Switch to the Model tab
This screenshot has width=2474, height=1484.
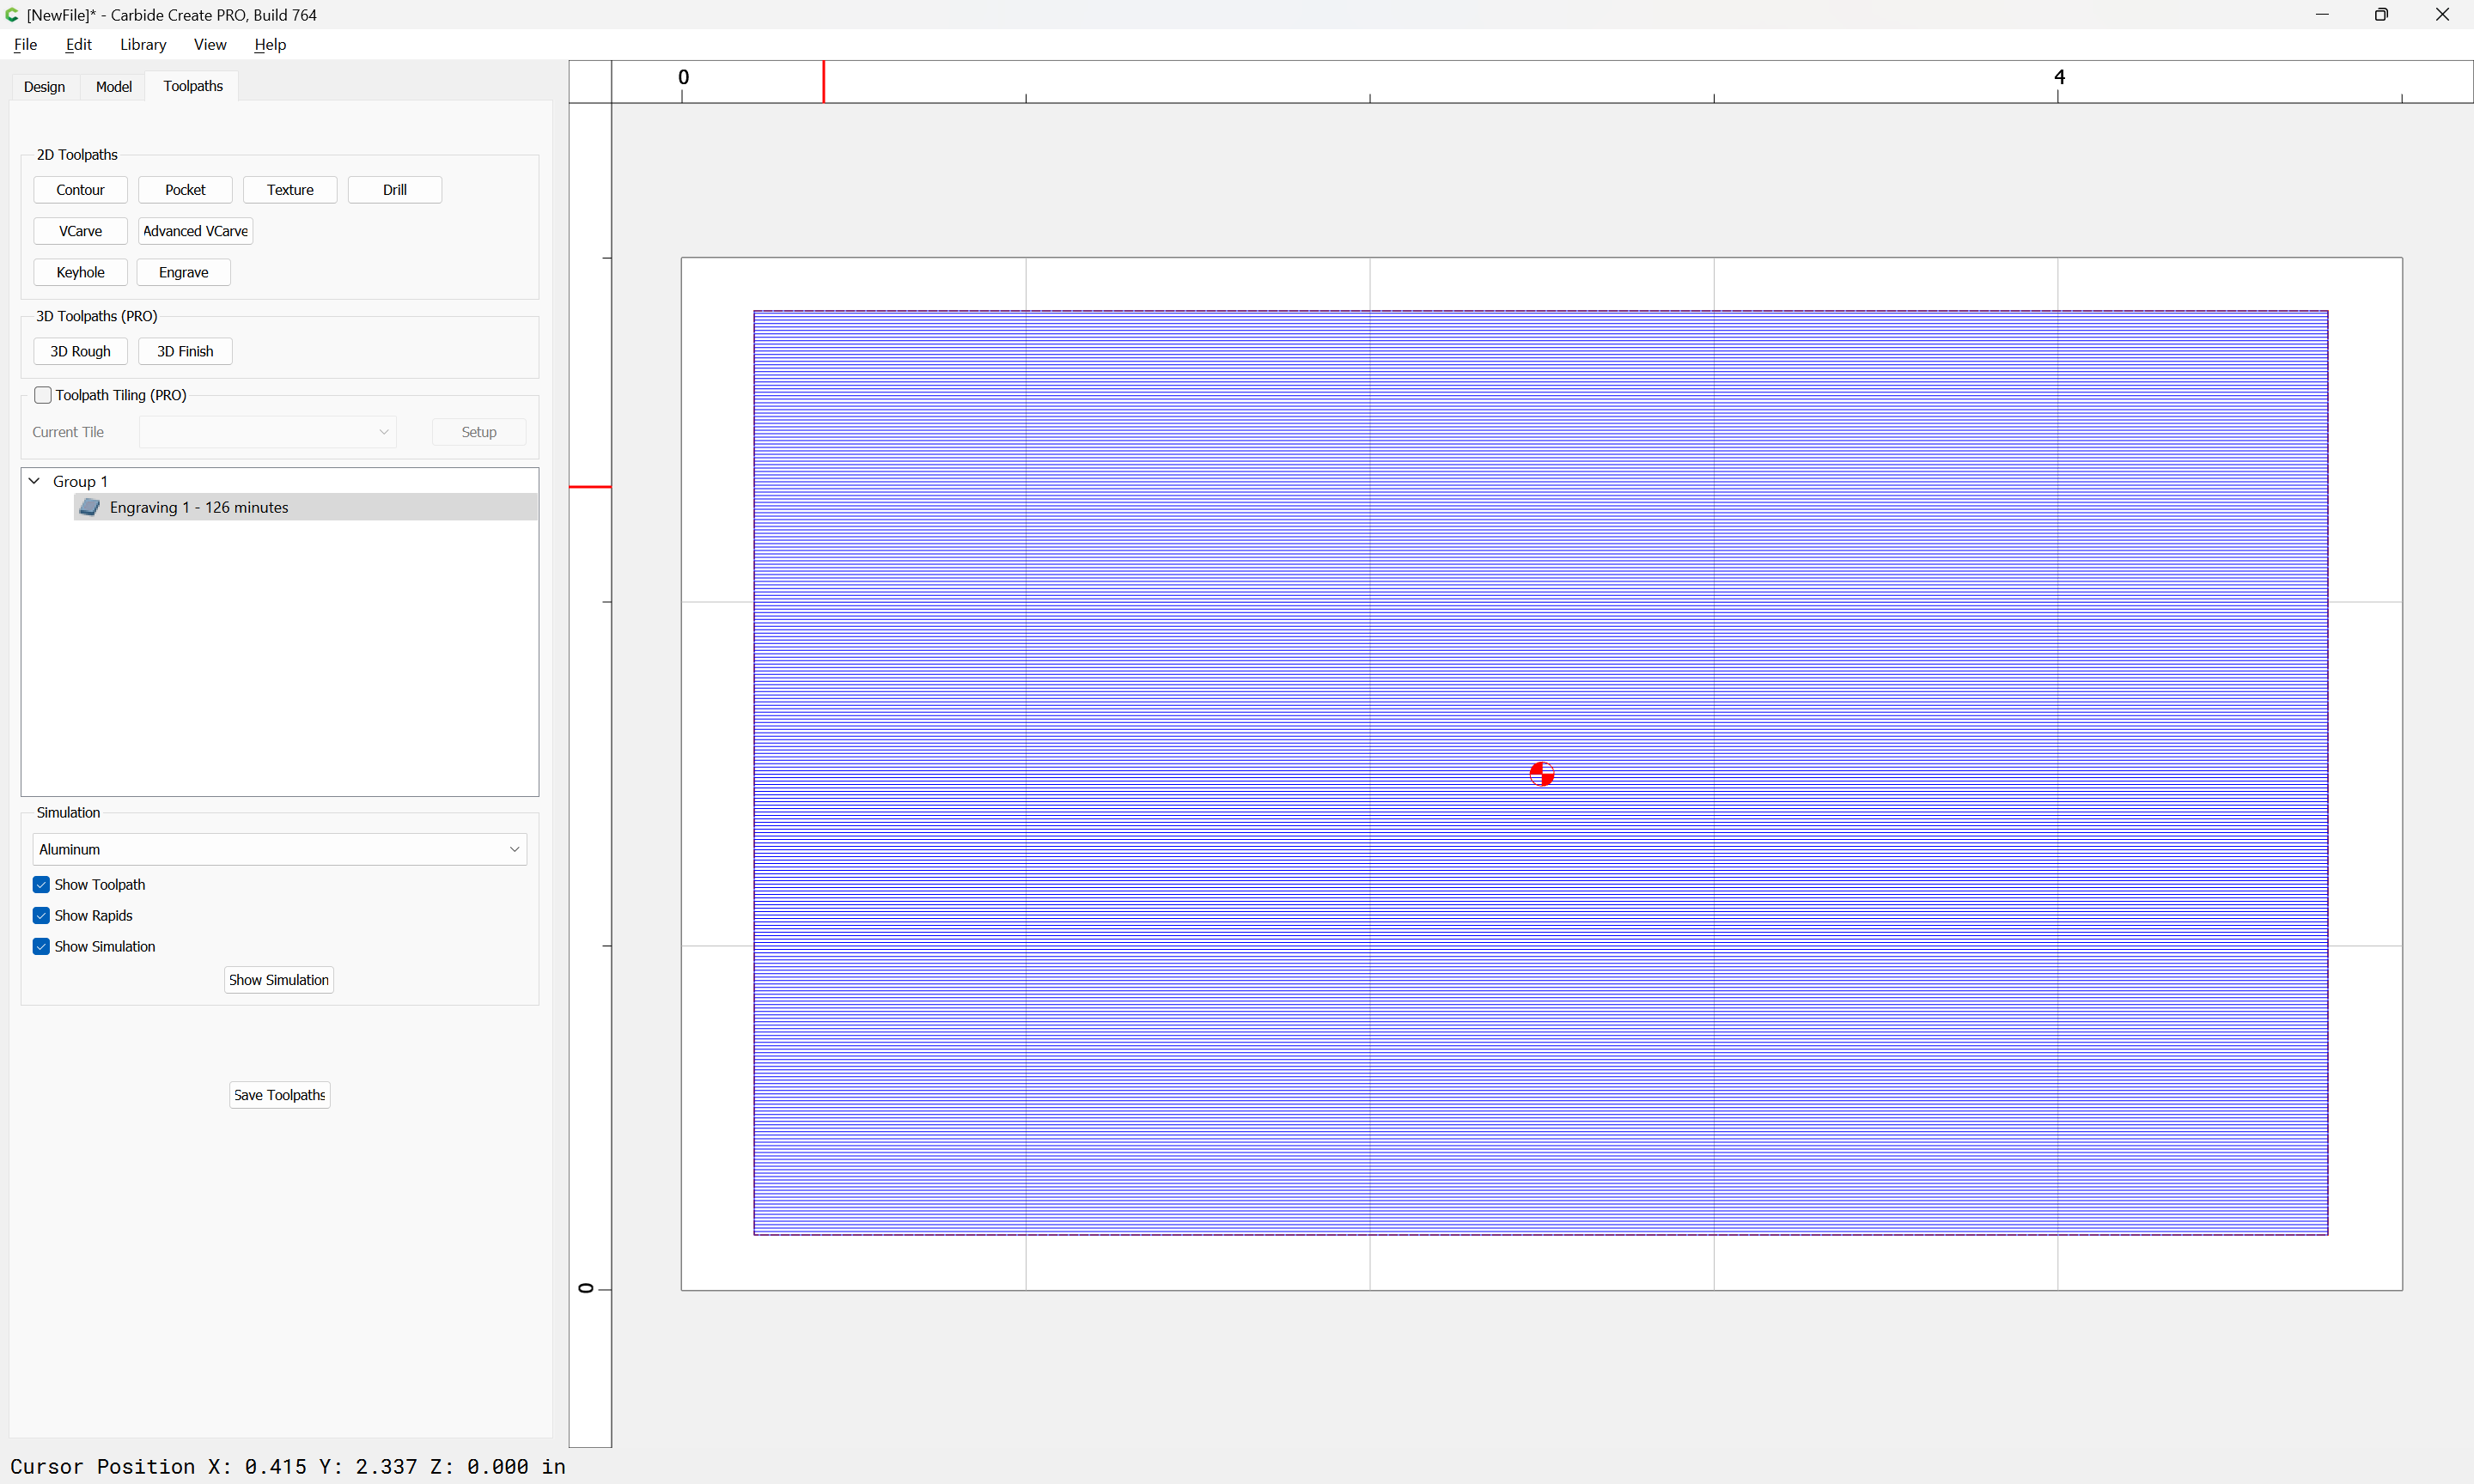point(114,87)
